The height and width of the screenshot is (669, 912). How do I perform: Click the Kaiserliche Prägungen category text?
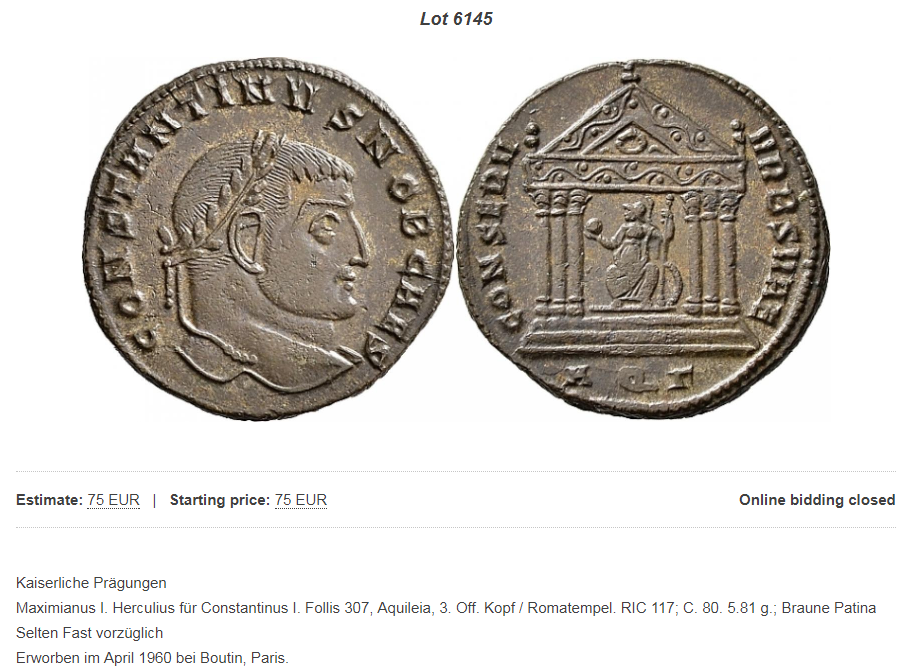[x=91, y=583]
